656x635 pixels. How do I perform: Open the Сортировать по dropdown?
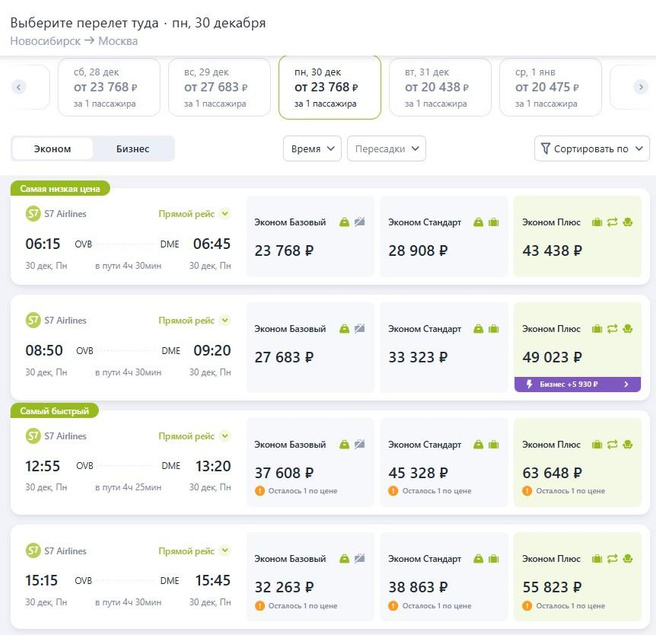pyautogui.click(x=592, y=149)
